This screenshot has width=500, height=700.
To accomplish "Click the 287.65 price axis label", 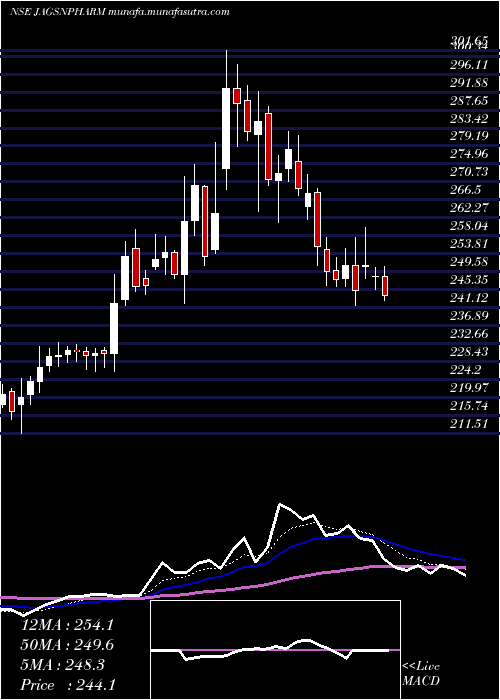I will pyautogui.click(x=469, y=100).
